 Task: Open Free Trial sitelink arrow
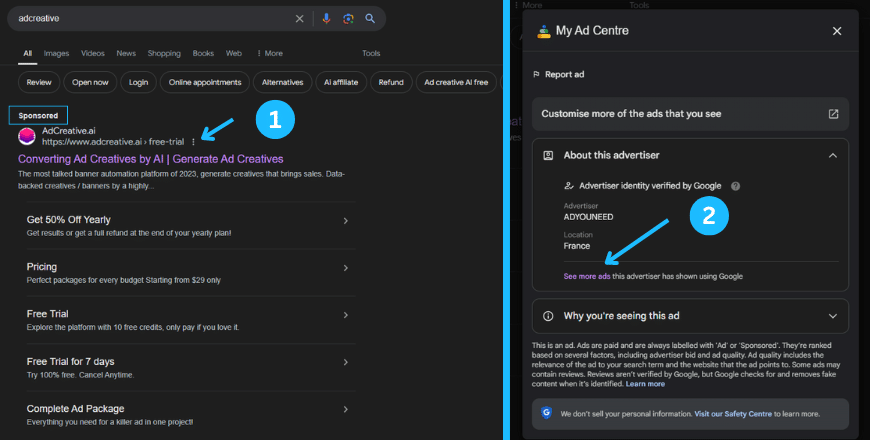tap(345, 315)
